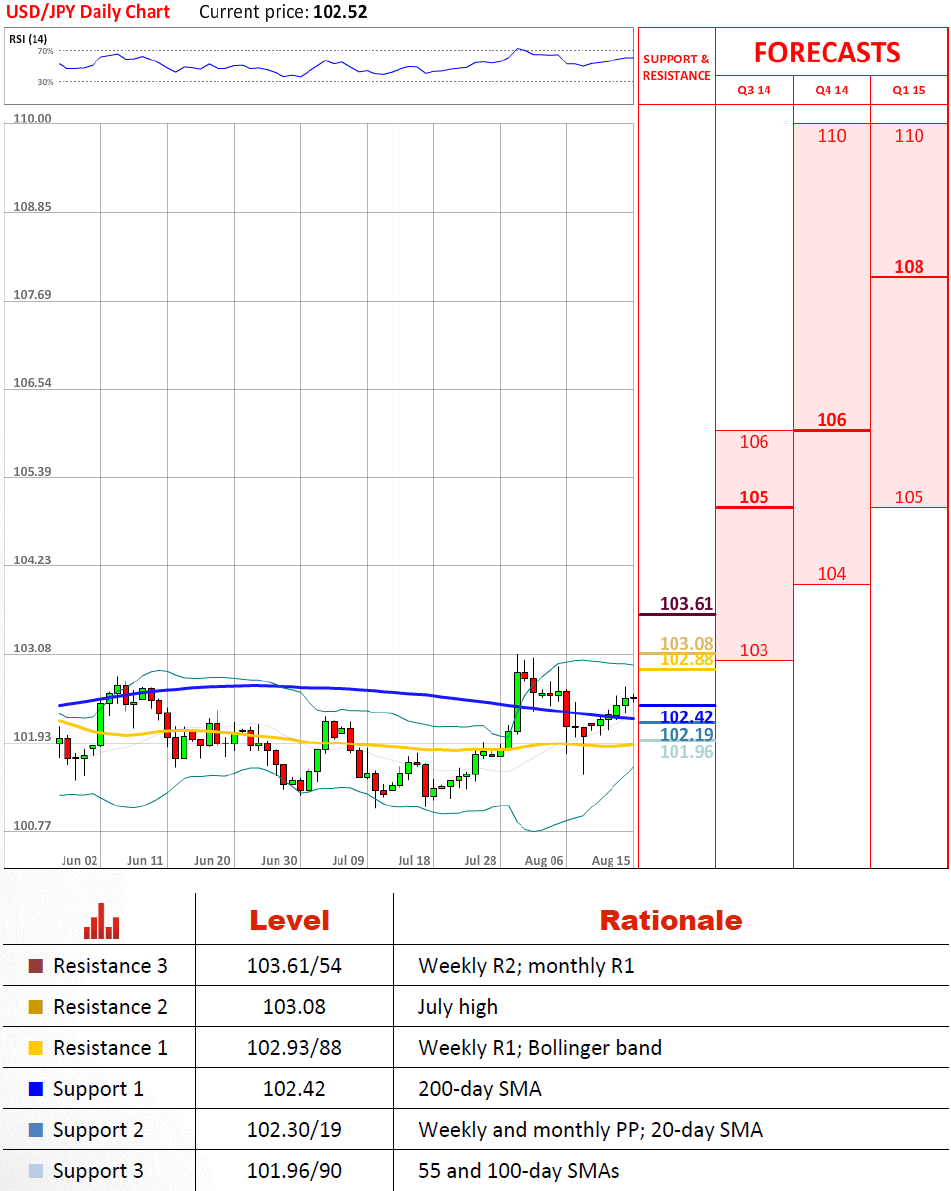Click the Resistance 3 maroon color swatch
This screenshot has width=951, height=1191.
[x=36, y=965]
